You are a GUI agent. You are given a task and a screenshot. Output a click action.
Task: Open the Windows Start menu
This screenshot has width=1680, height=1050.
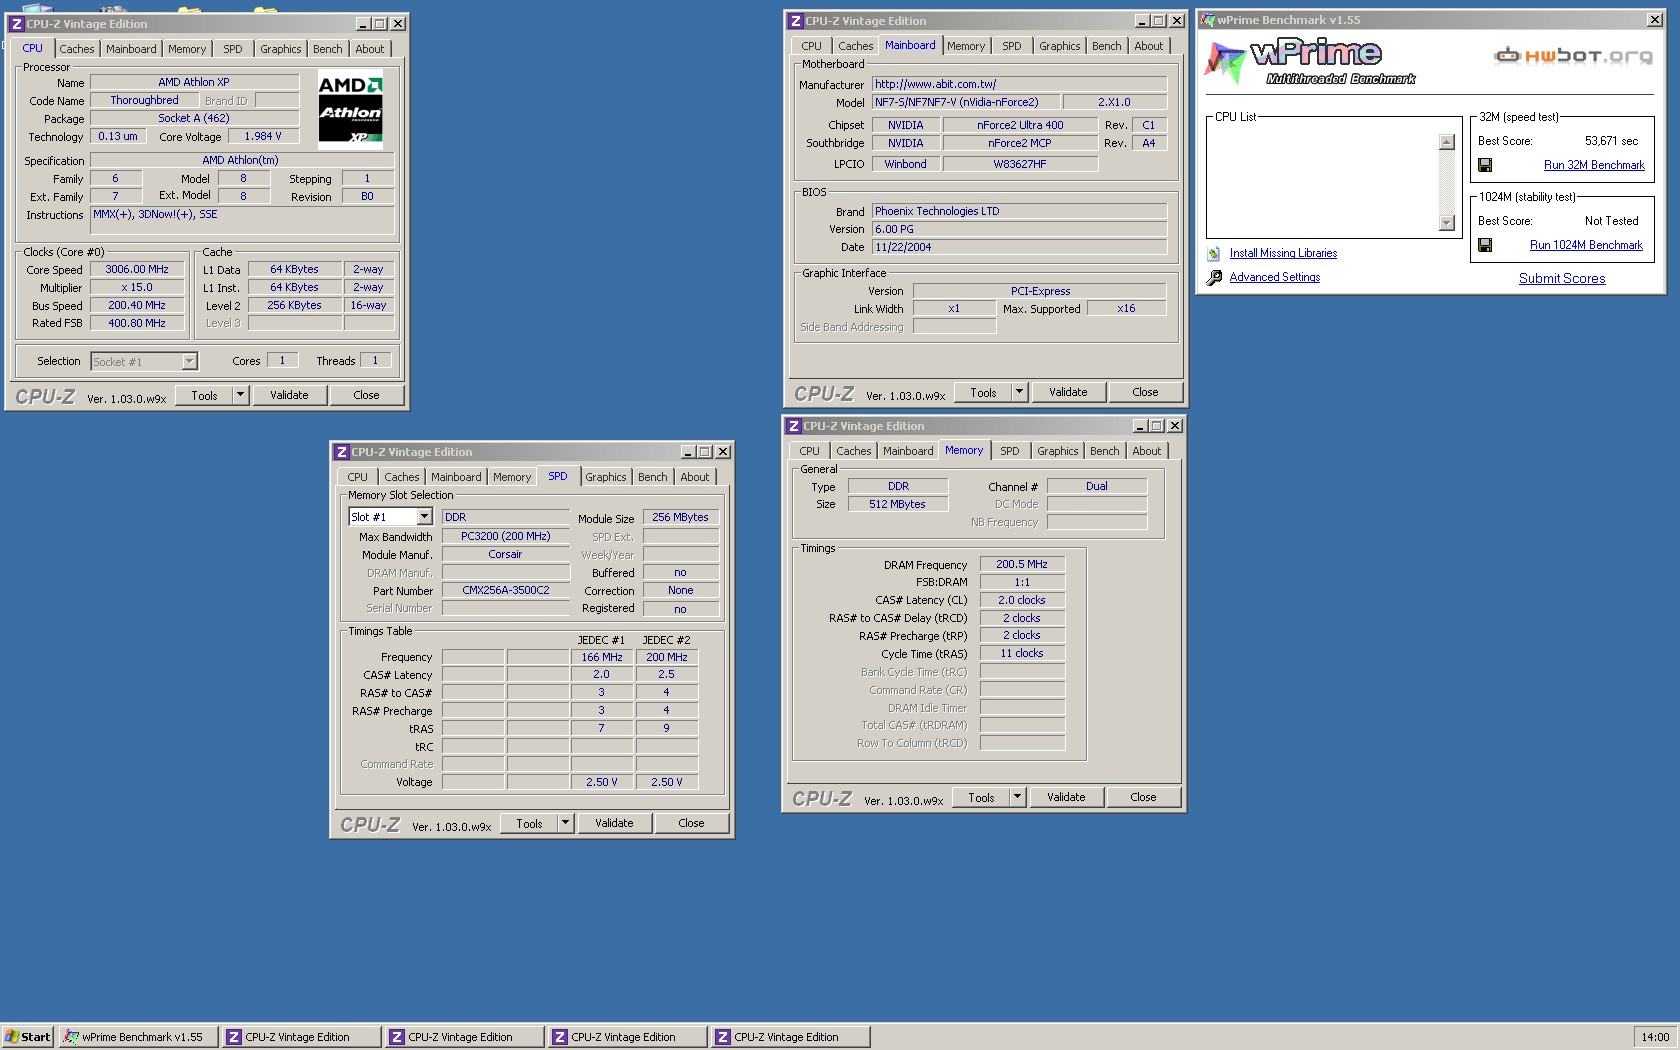tap(27, 1037)
